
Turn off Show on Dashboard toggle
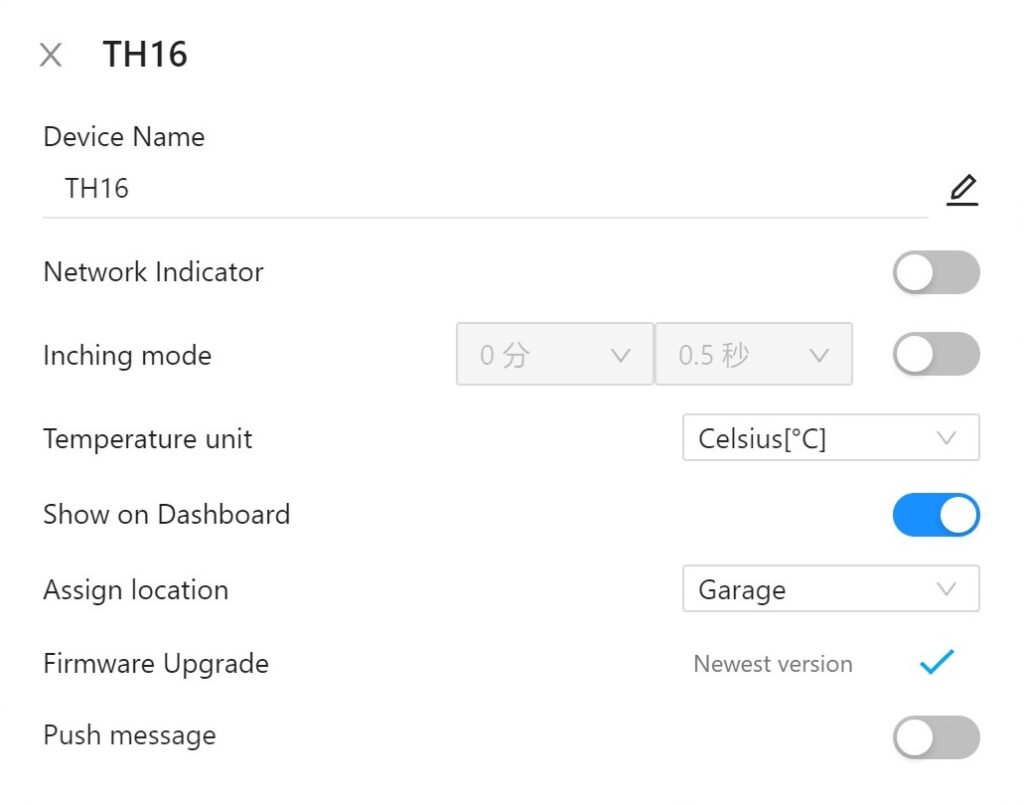coord(936,514)
